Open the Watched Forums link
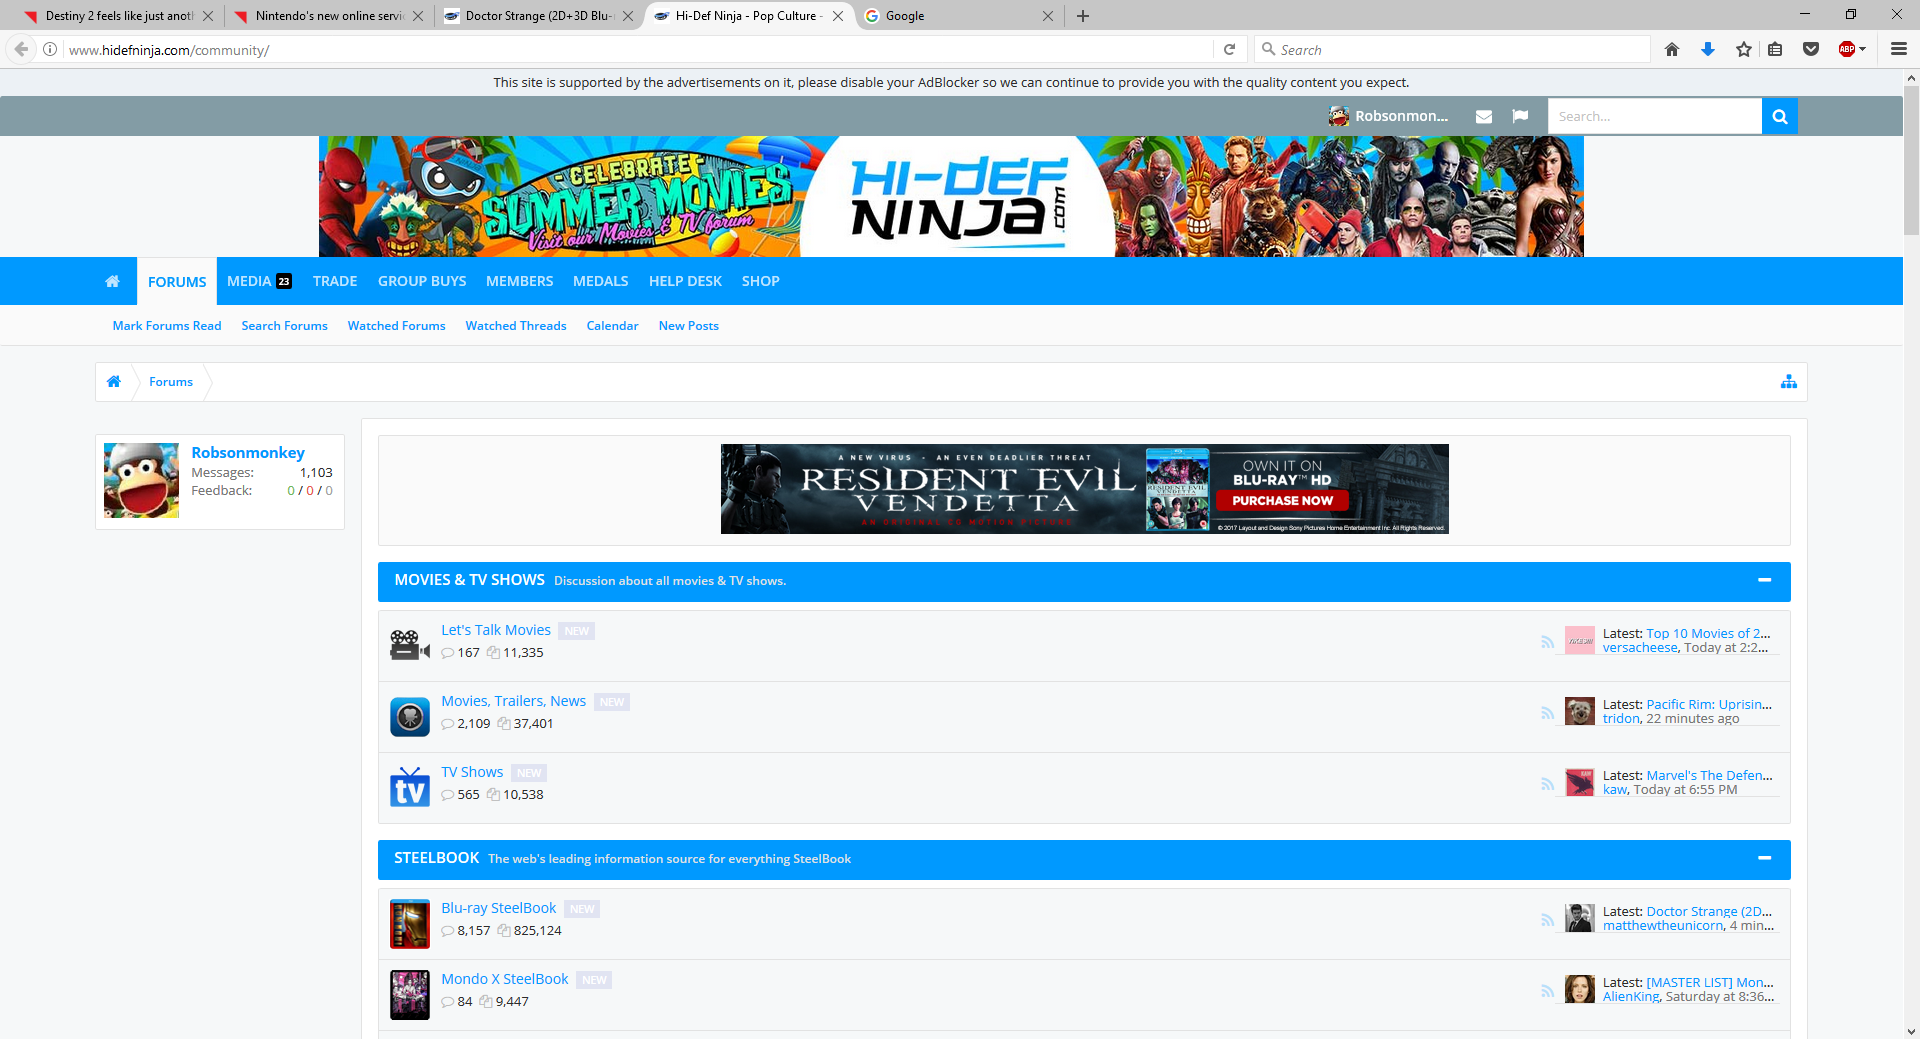 pos(397,326)
